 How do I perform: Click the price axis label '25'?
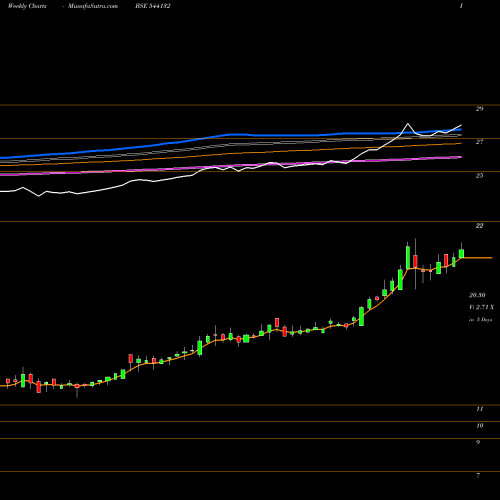(479, 175)
